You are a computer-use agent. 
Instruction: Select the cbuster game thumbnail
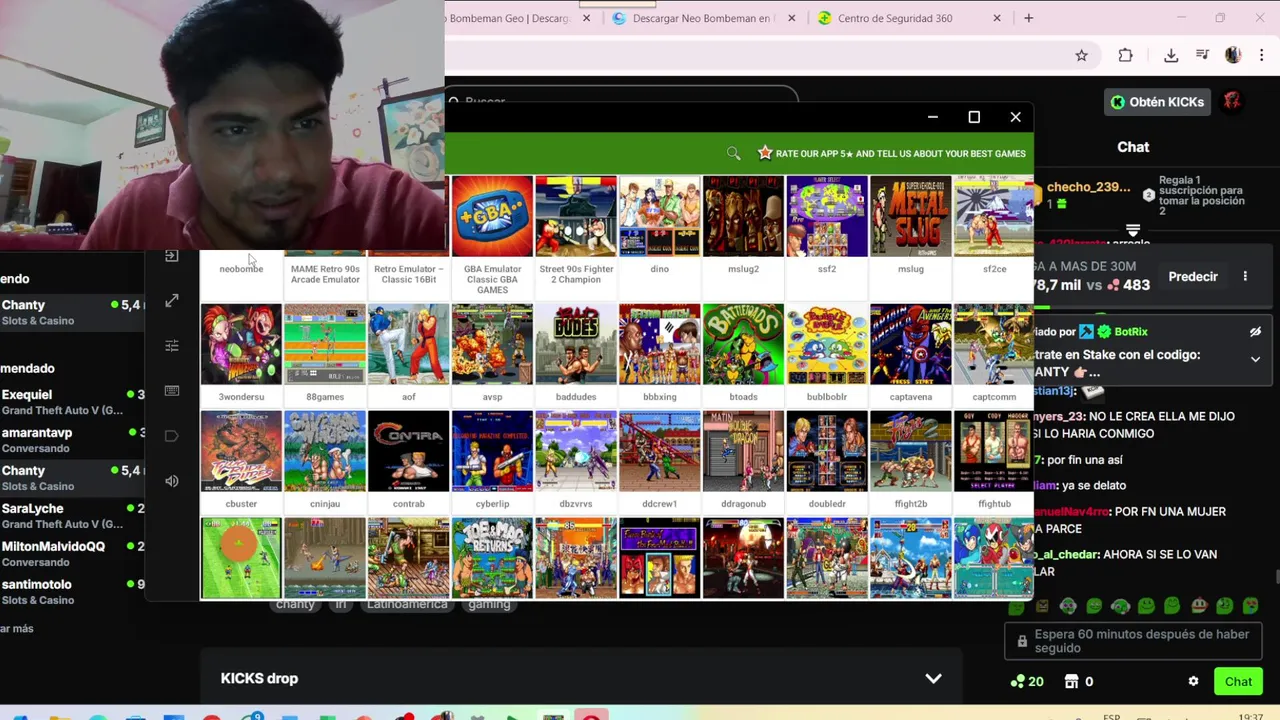tap(241, 451)
